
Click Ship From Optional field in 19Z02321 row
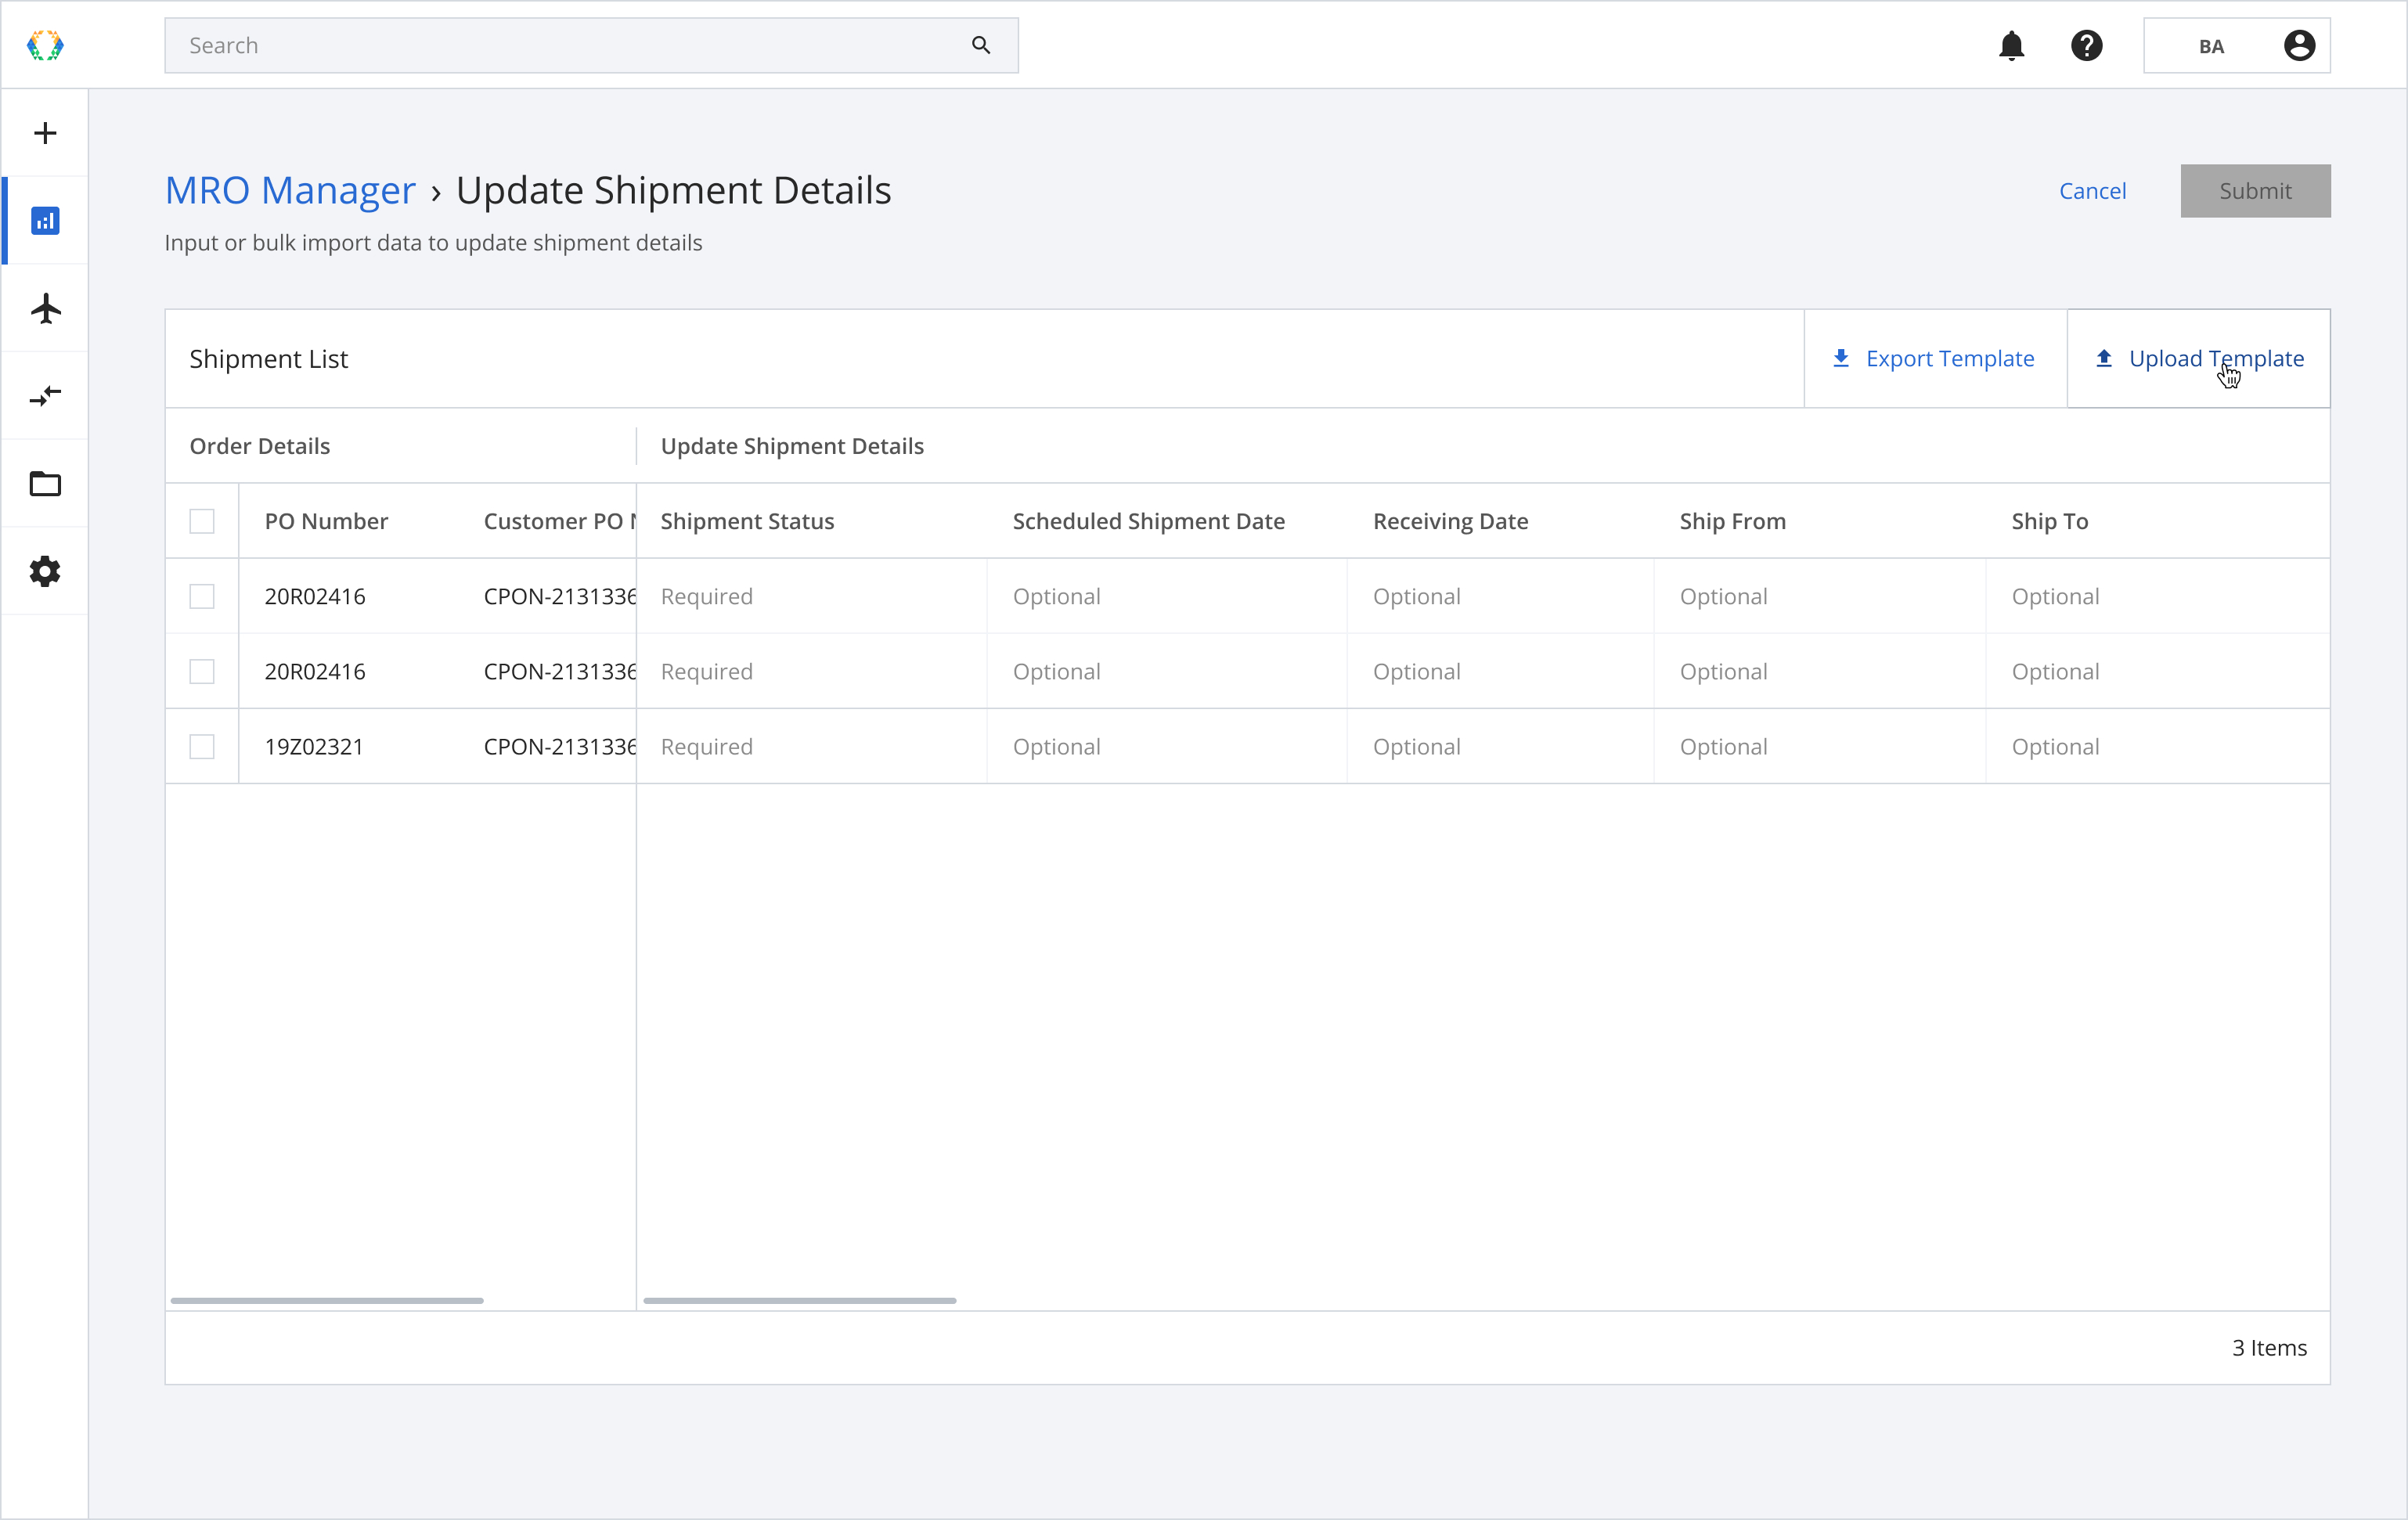pyautogui.click(x=1820, y=746)
